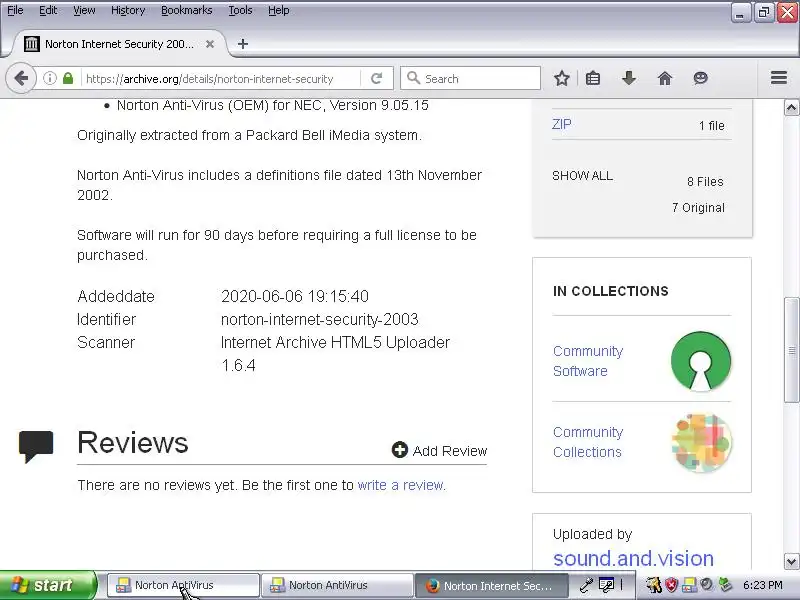This screenshot has width=800, height=600.
Task: Open the Community Software collection link
Action: [588, 361]
